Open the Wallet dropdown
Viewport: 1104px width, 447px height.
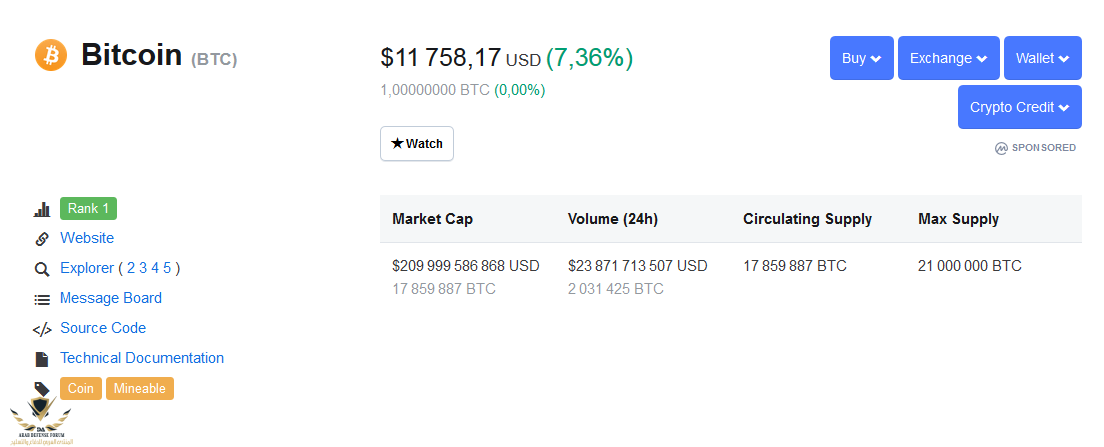point(1043,58)
